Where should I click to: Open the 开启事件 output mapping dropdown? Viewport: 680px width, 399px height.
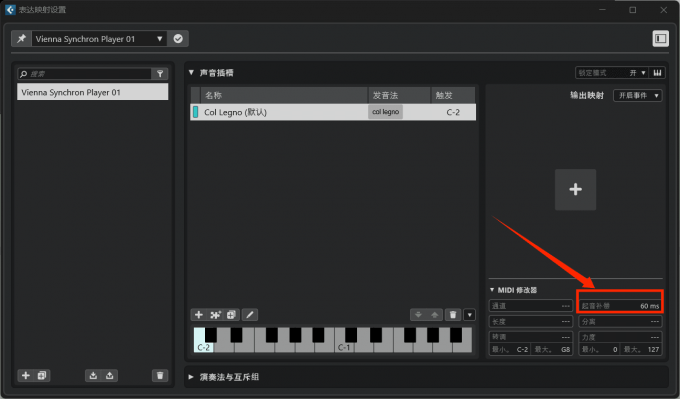[638, 95]
